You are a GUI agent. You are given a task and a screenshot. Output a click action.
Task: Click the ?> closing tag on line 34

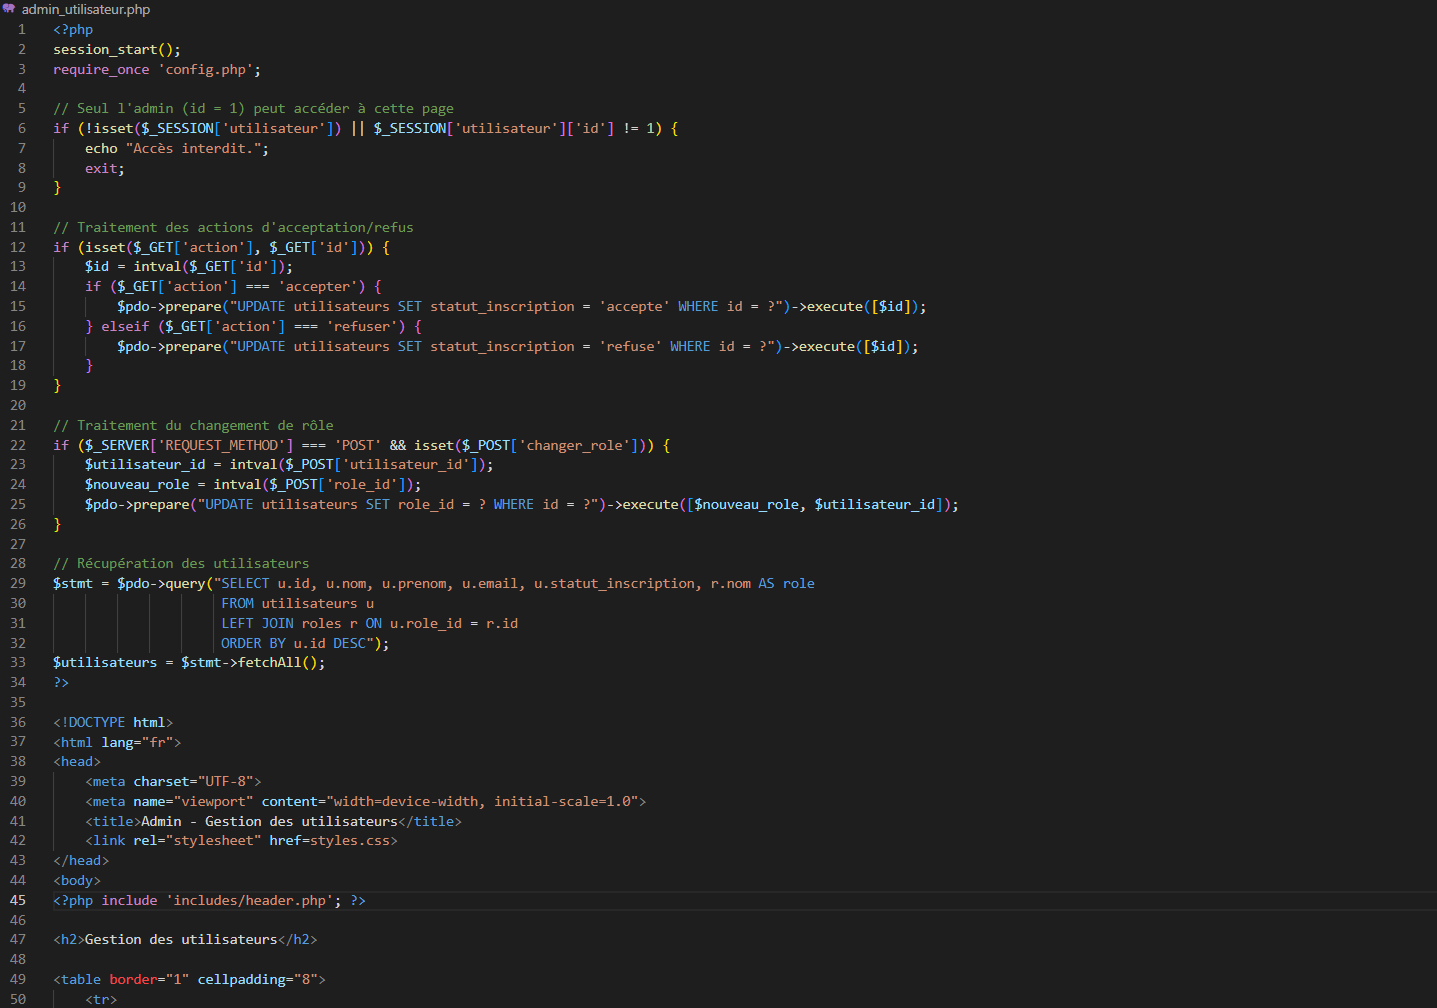point(61,683)
